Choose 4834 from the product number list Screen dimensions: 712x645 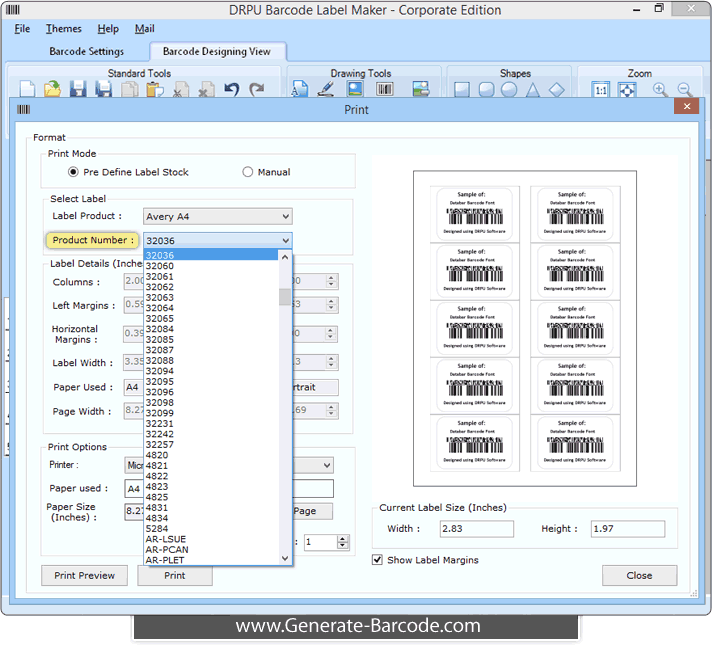[211, 518]
